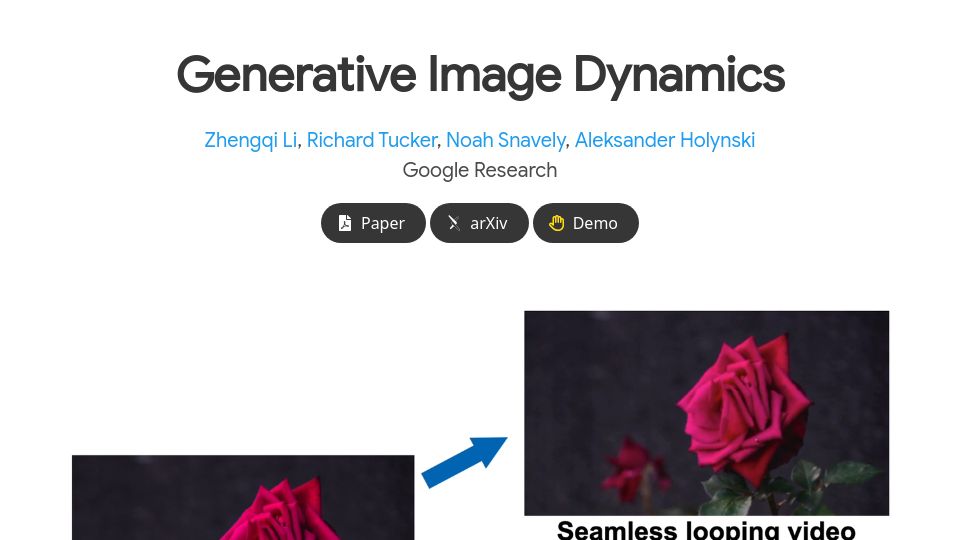The width and height of the screenshot is (960, 540).
Task: Follow the Noah Snavely link
Action: 506,140
